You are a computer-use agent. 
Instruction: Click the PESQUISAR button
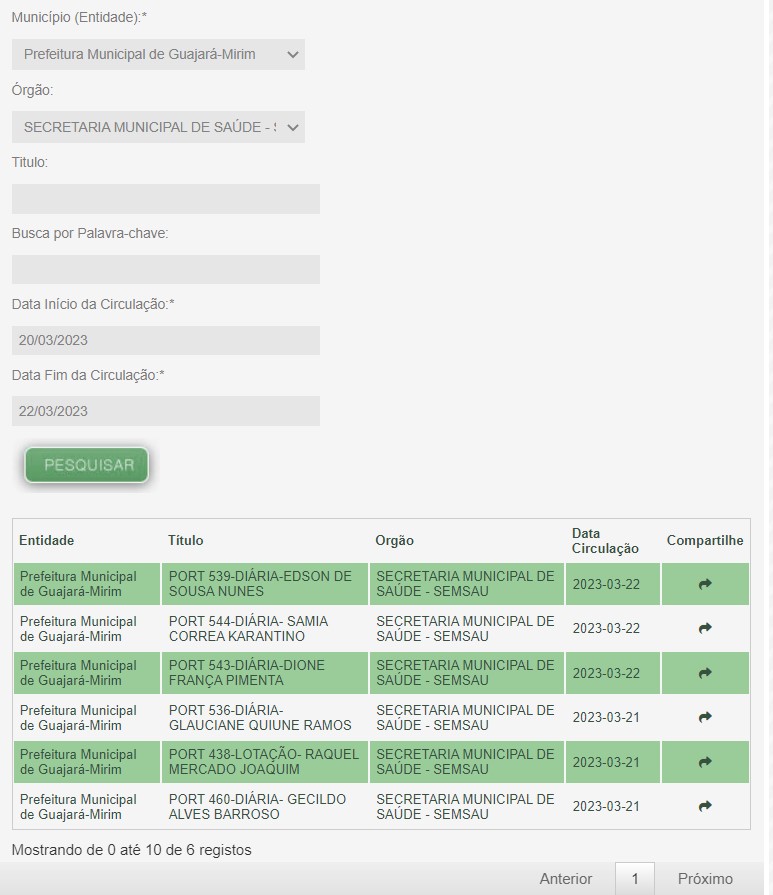(x=88, y=465)
